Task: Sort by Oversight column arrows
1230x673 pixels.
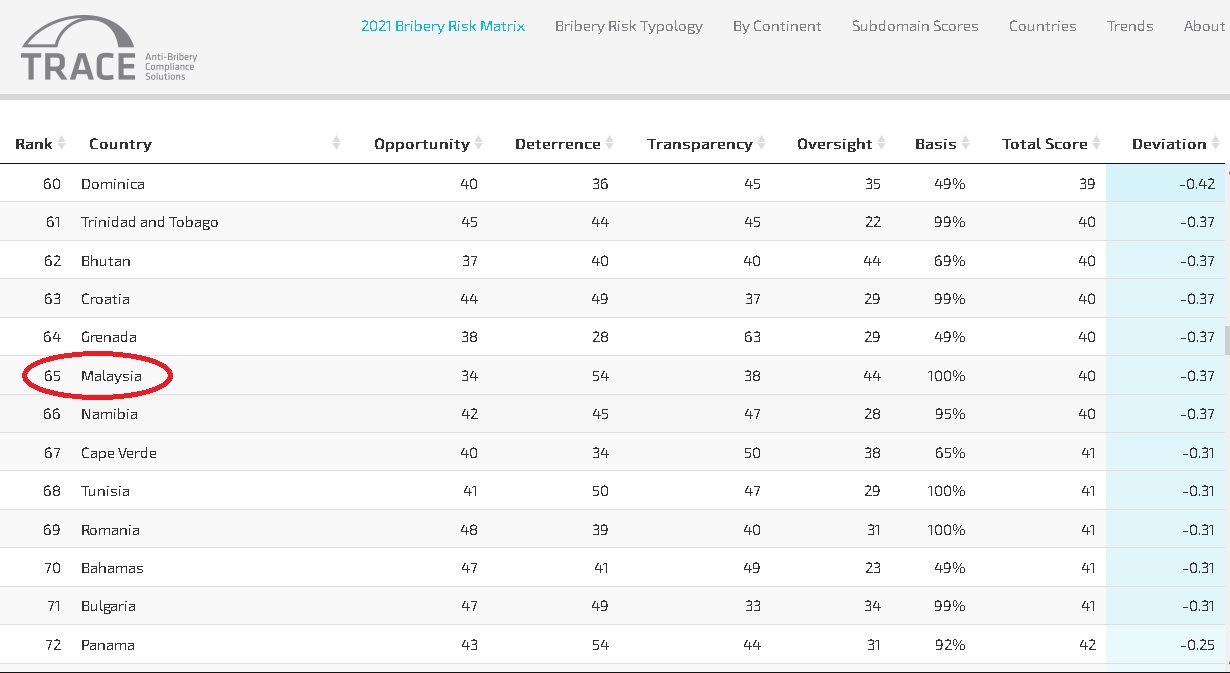Action: click(882, 144)
